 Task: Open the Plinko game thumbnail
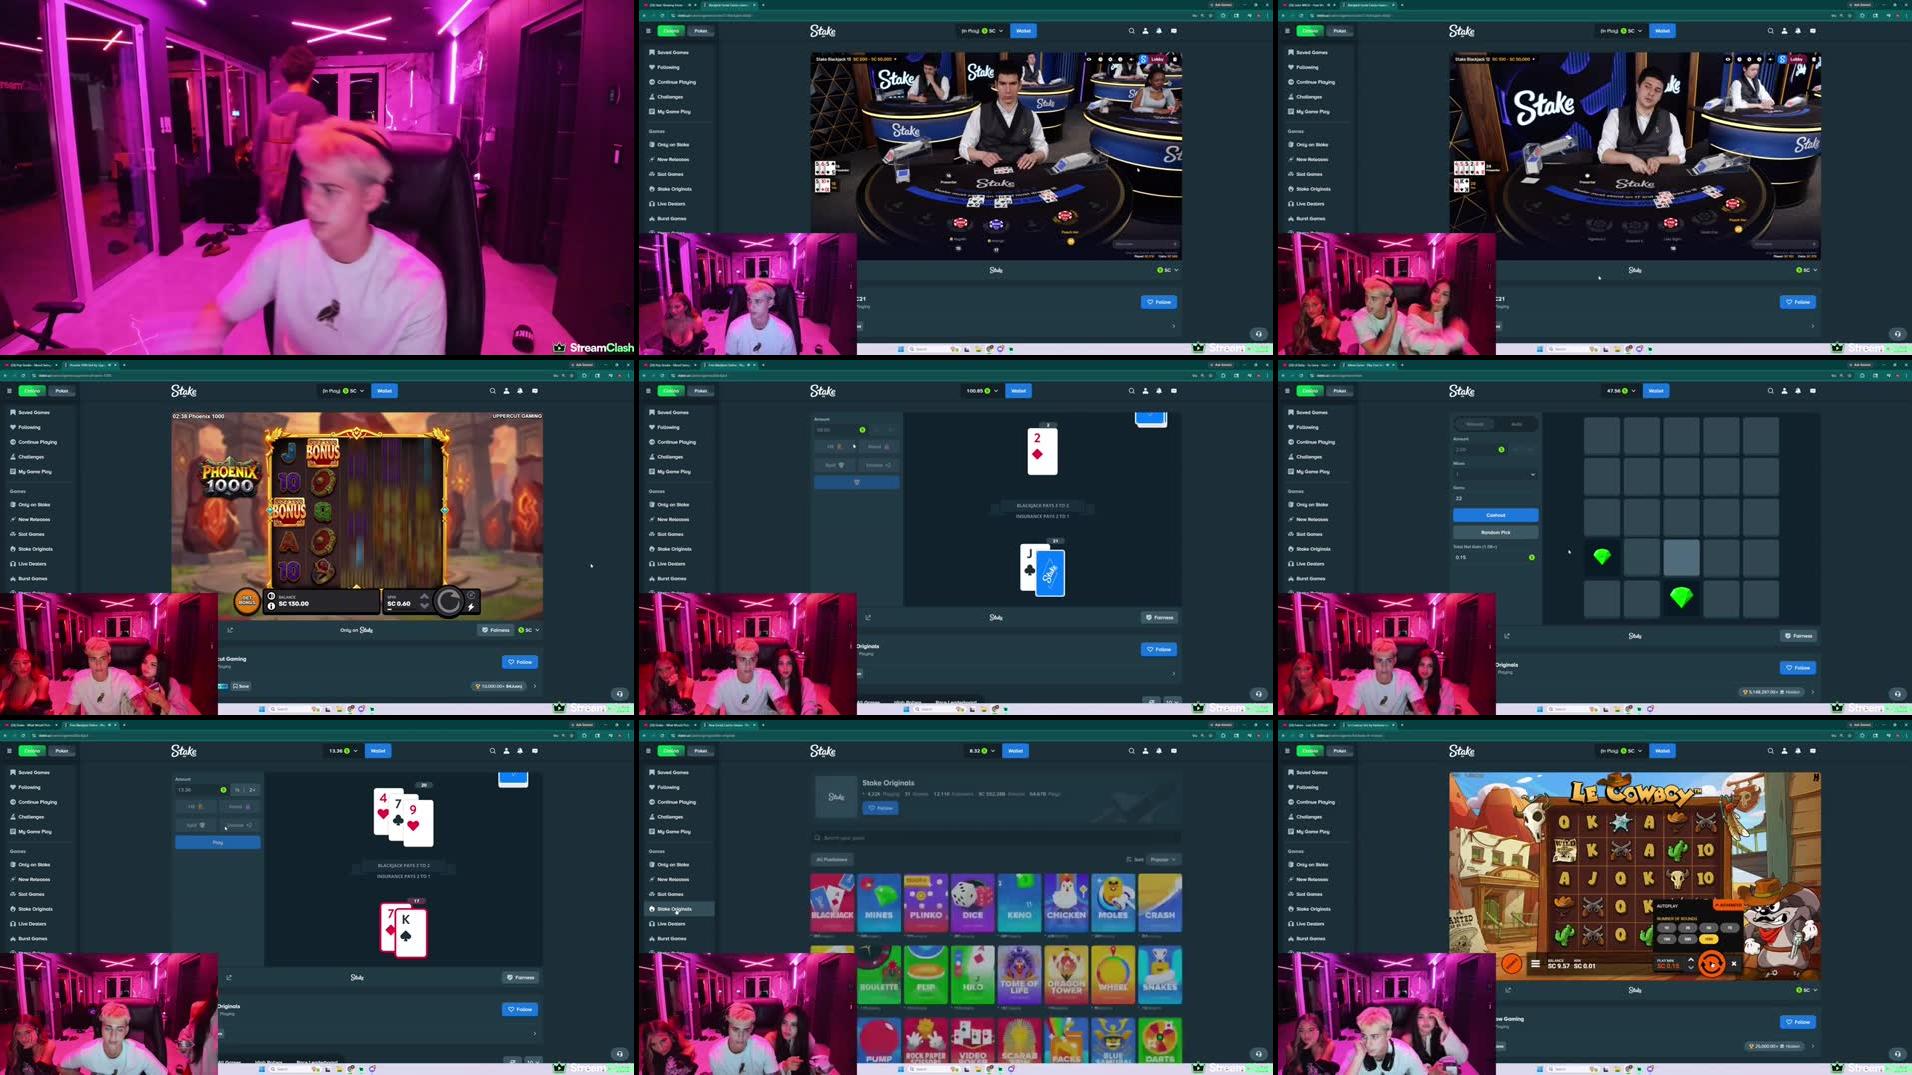click(927, 903)
